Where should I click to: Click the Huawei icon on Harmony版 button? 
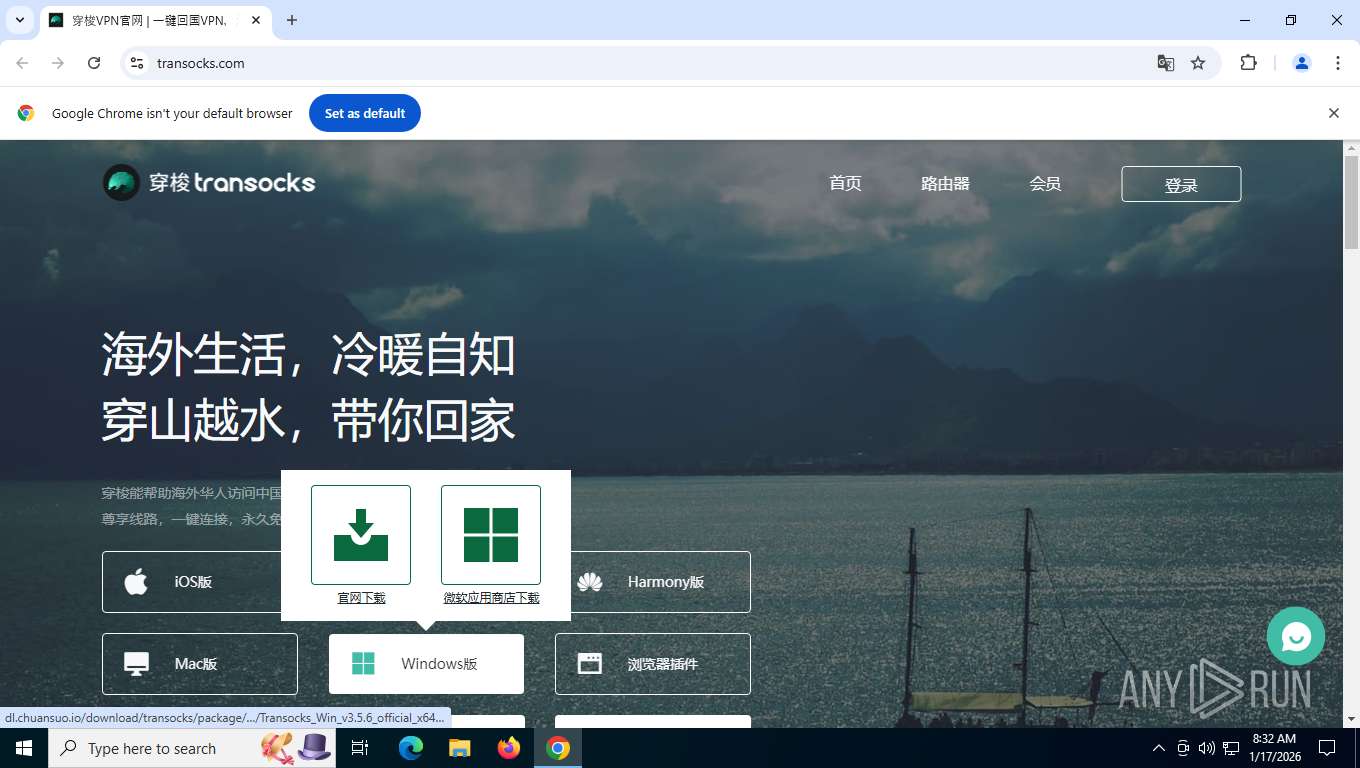point(590,582)
